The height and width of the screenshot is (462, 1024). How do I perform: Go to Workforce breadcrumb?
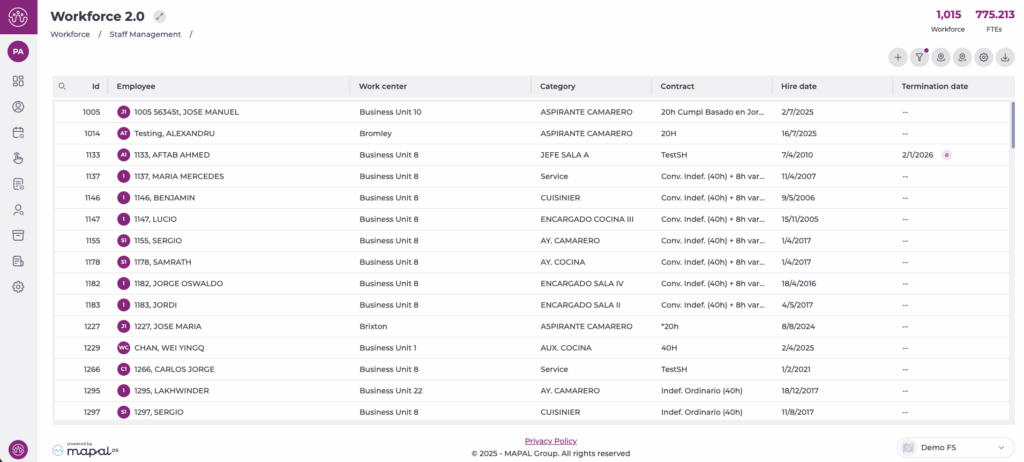70,34
